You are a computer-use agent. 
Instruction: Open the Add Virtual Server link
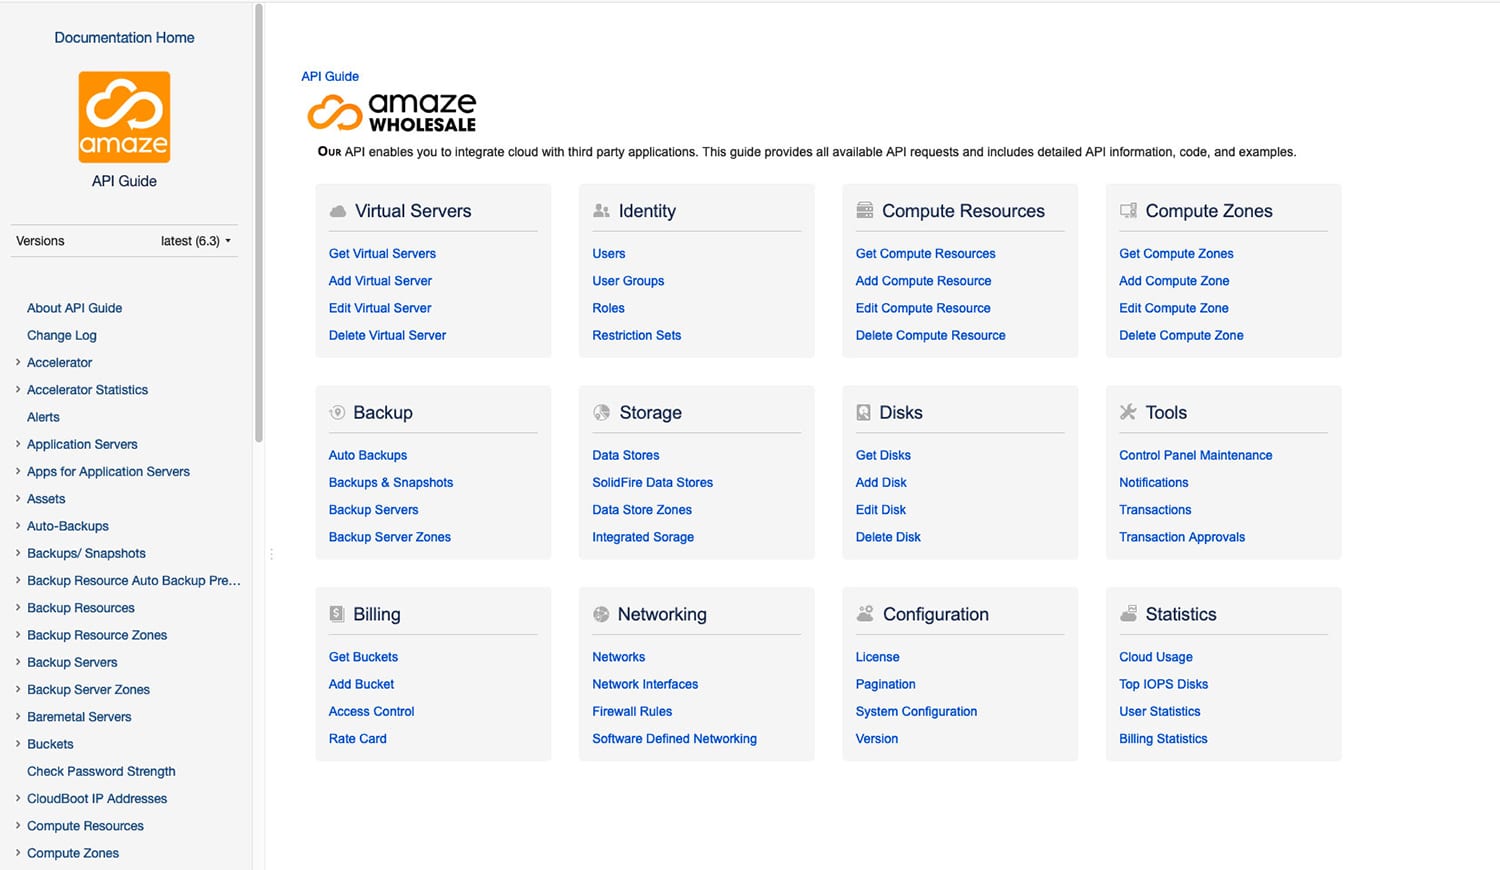(x=380, y=281)
